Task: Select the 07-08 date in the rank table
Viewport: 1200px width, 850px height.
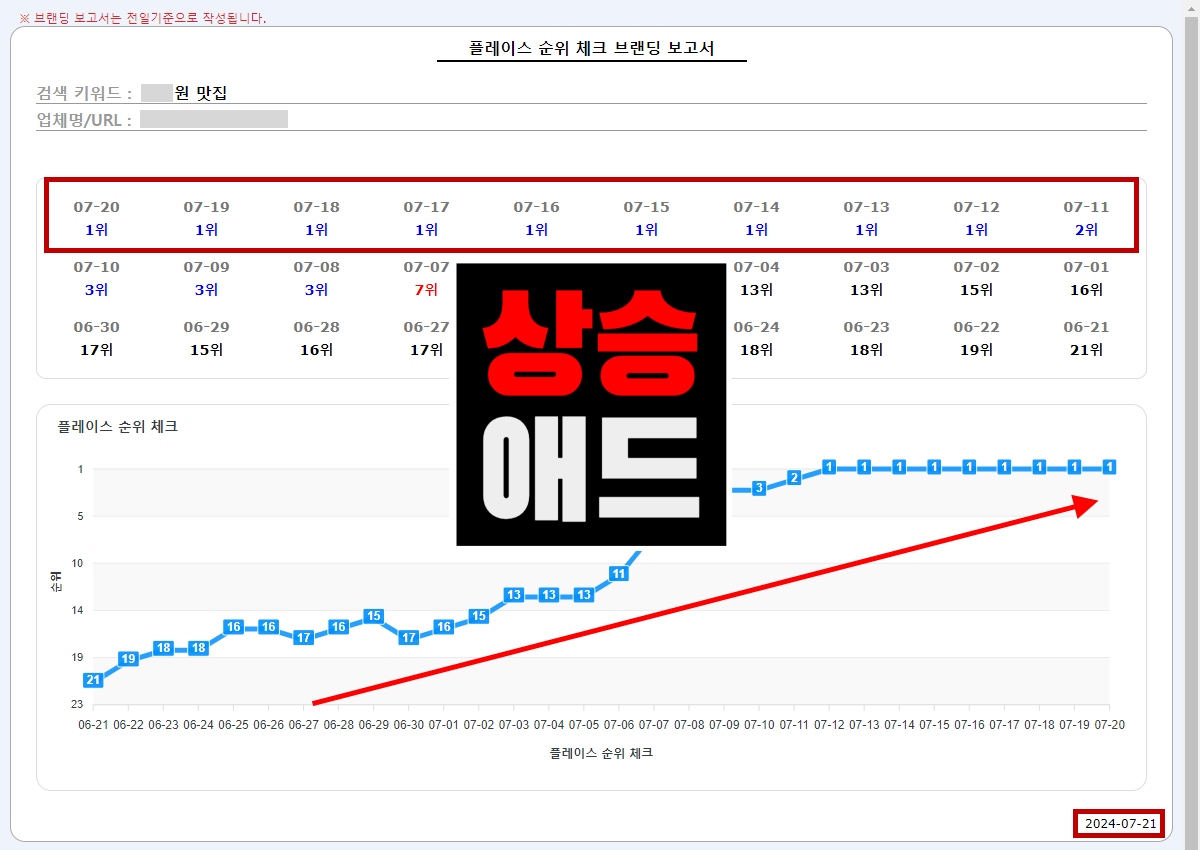Action: pyautogui.click(x=317, y=267)
